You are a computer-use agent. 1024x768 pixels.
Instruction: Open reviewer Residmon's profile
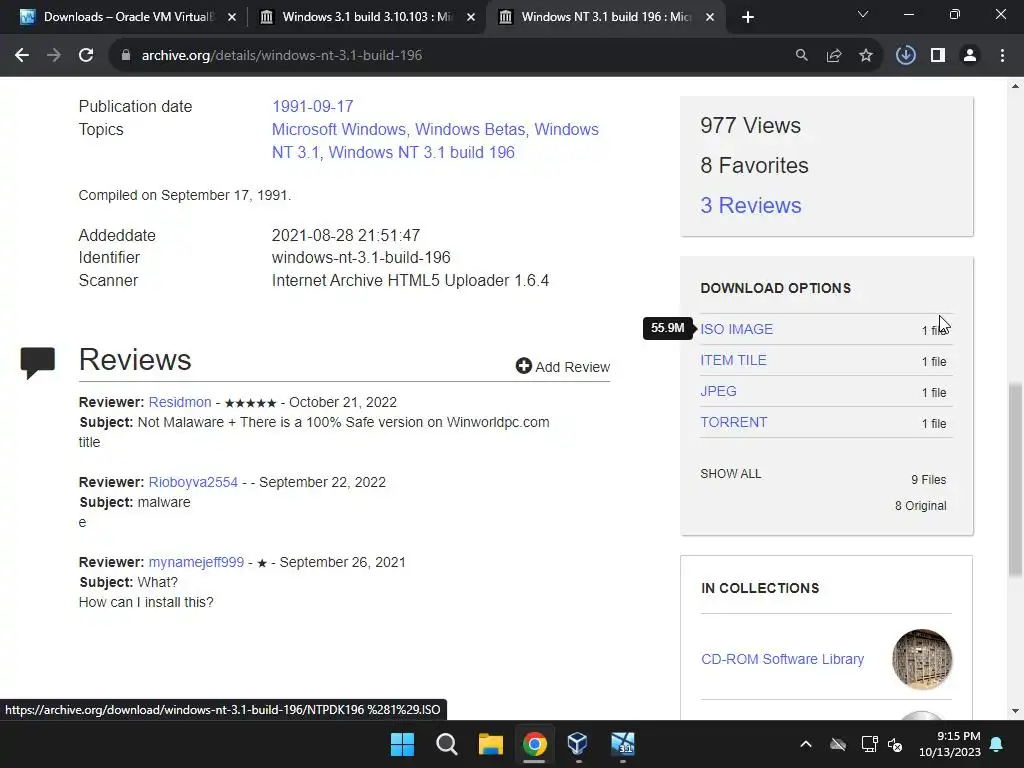pyautogui.click(x=180, y=402)
